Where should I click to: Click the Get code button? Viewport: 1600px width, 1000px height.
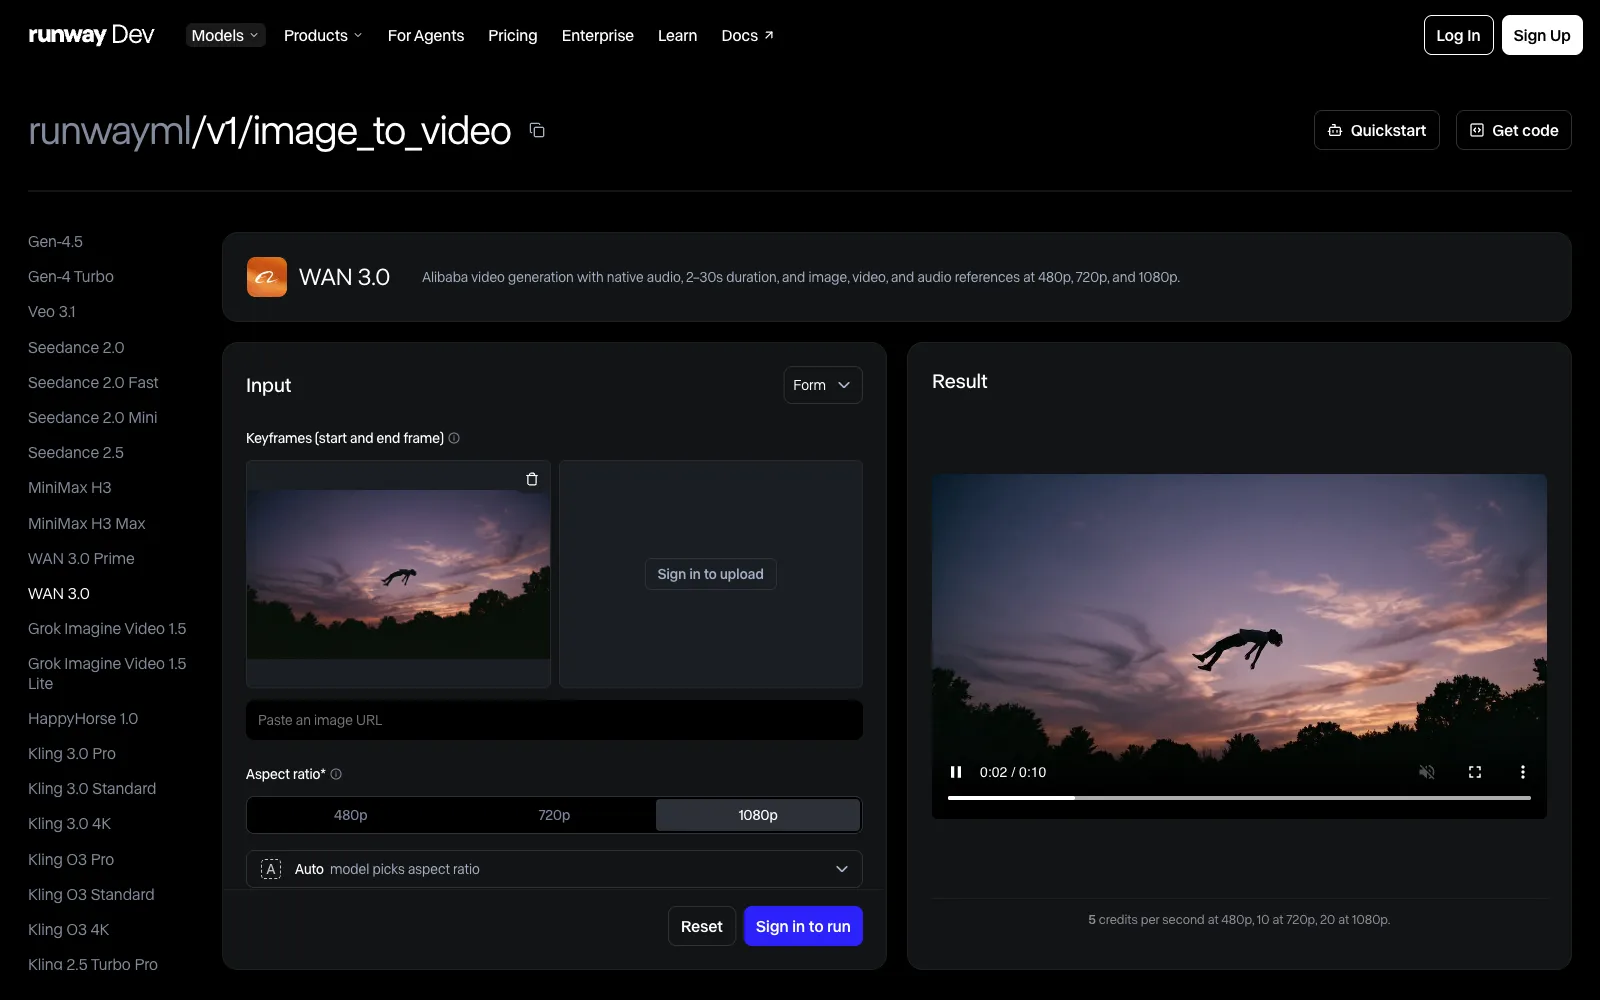(1514, 130)
